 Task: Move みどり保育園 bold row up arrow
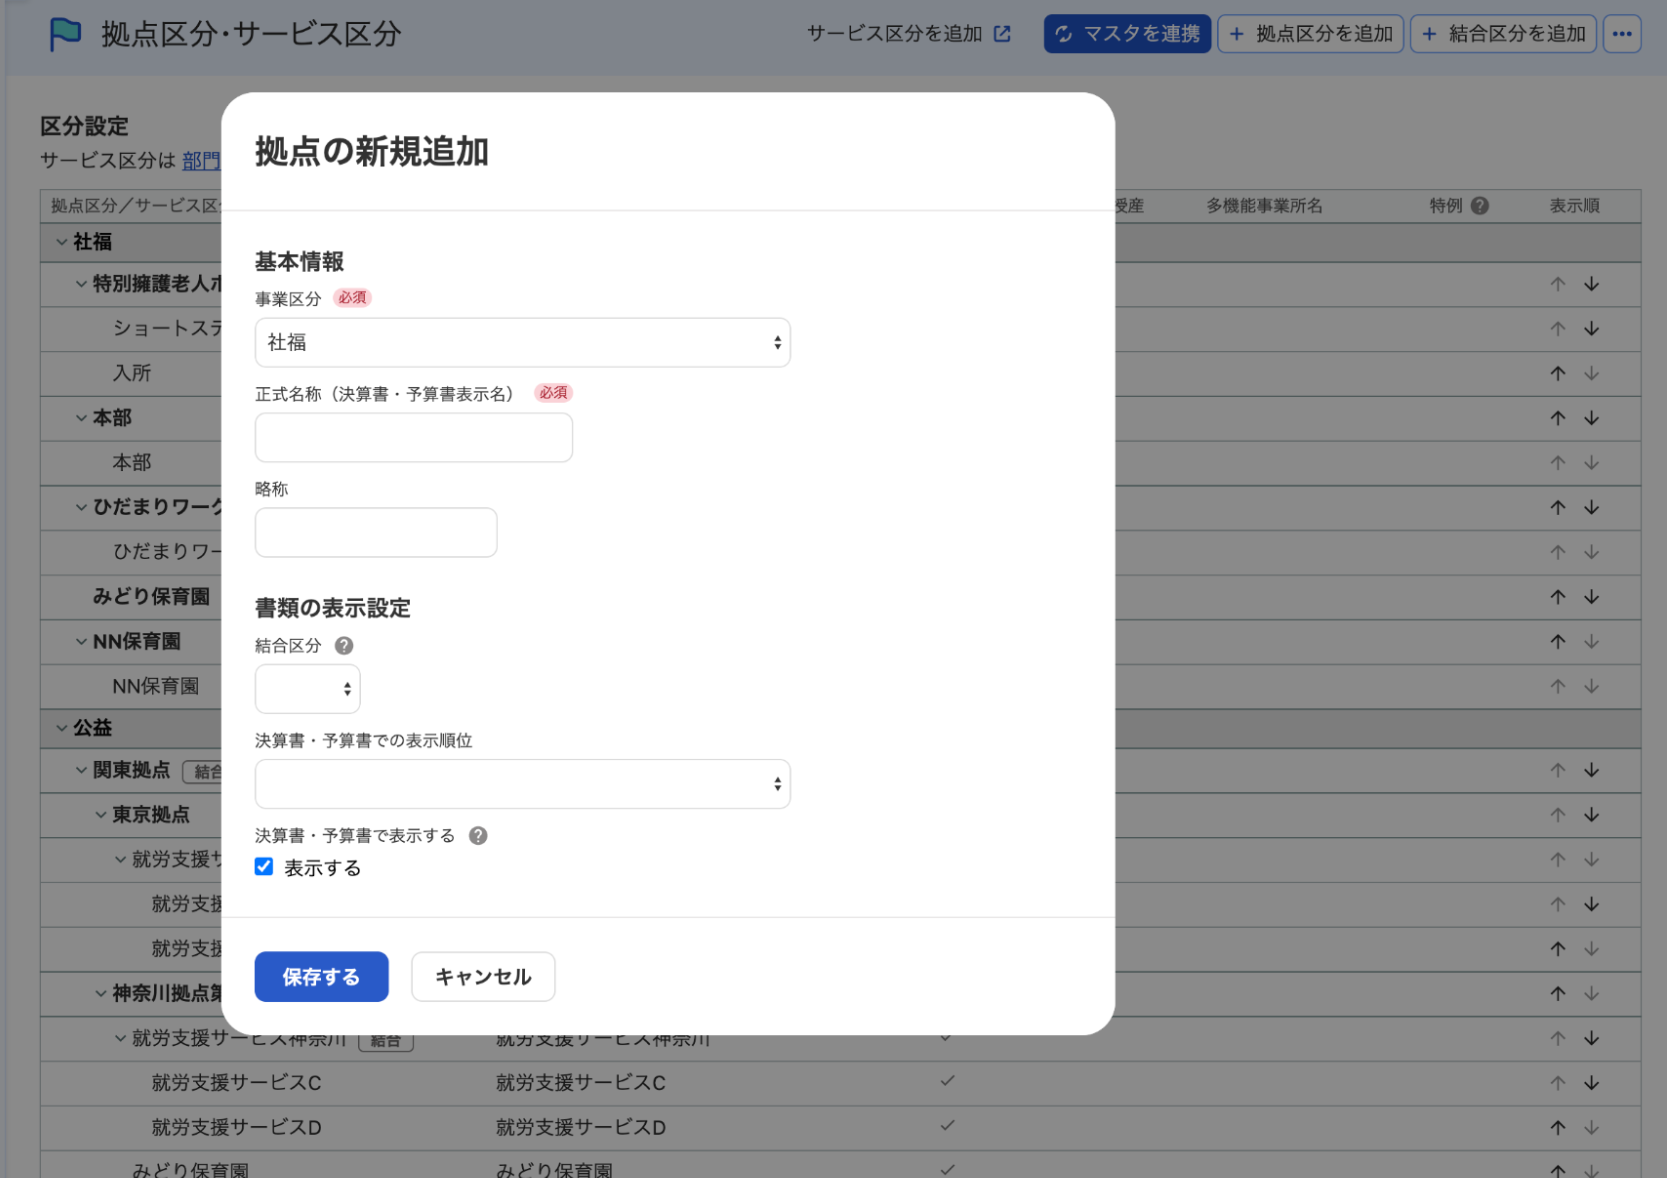[1558, 597]
